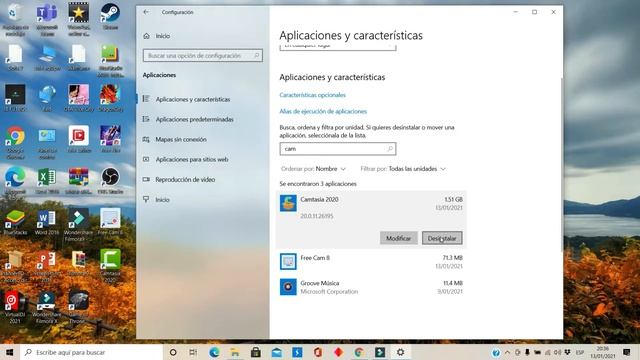Viewport: 640px width, 360px height.
Task: Click the Settings gear on the taskbar
Action: (400, 352)
